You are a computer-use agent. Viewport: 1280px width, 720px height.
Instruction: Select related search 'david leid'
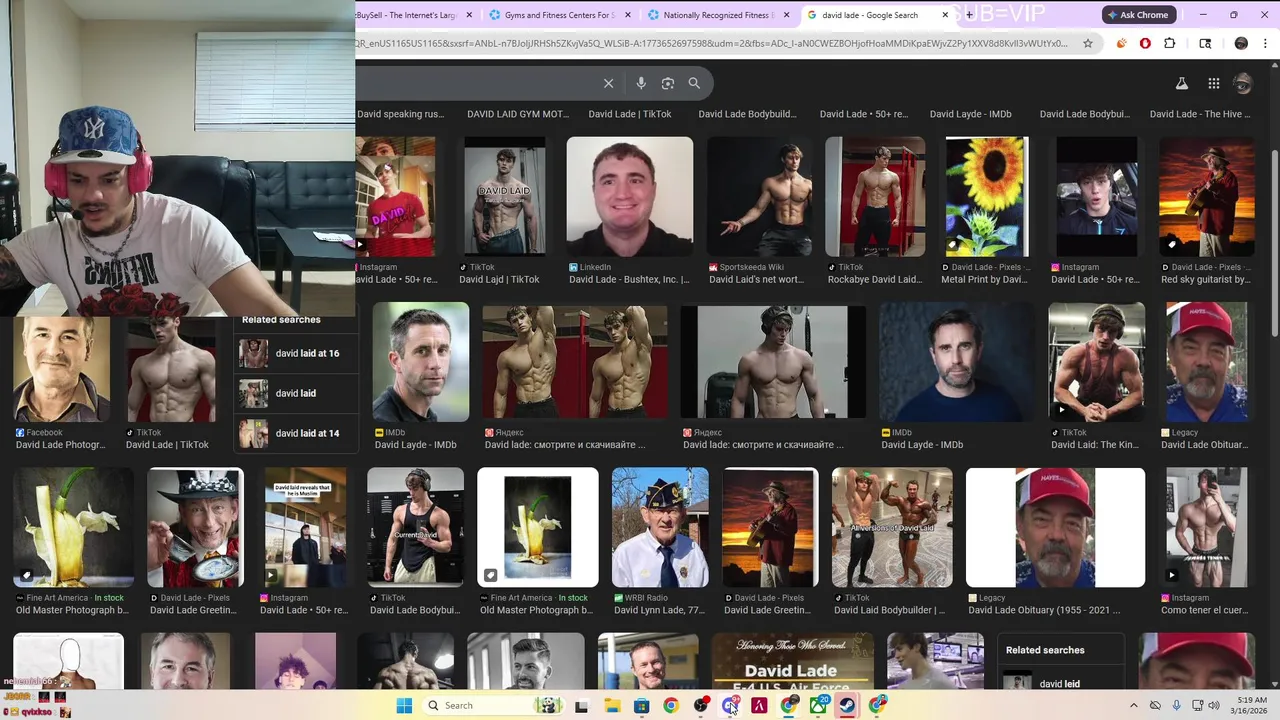1060,684
